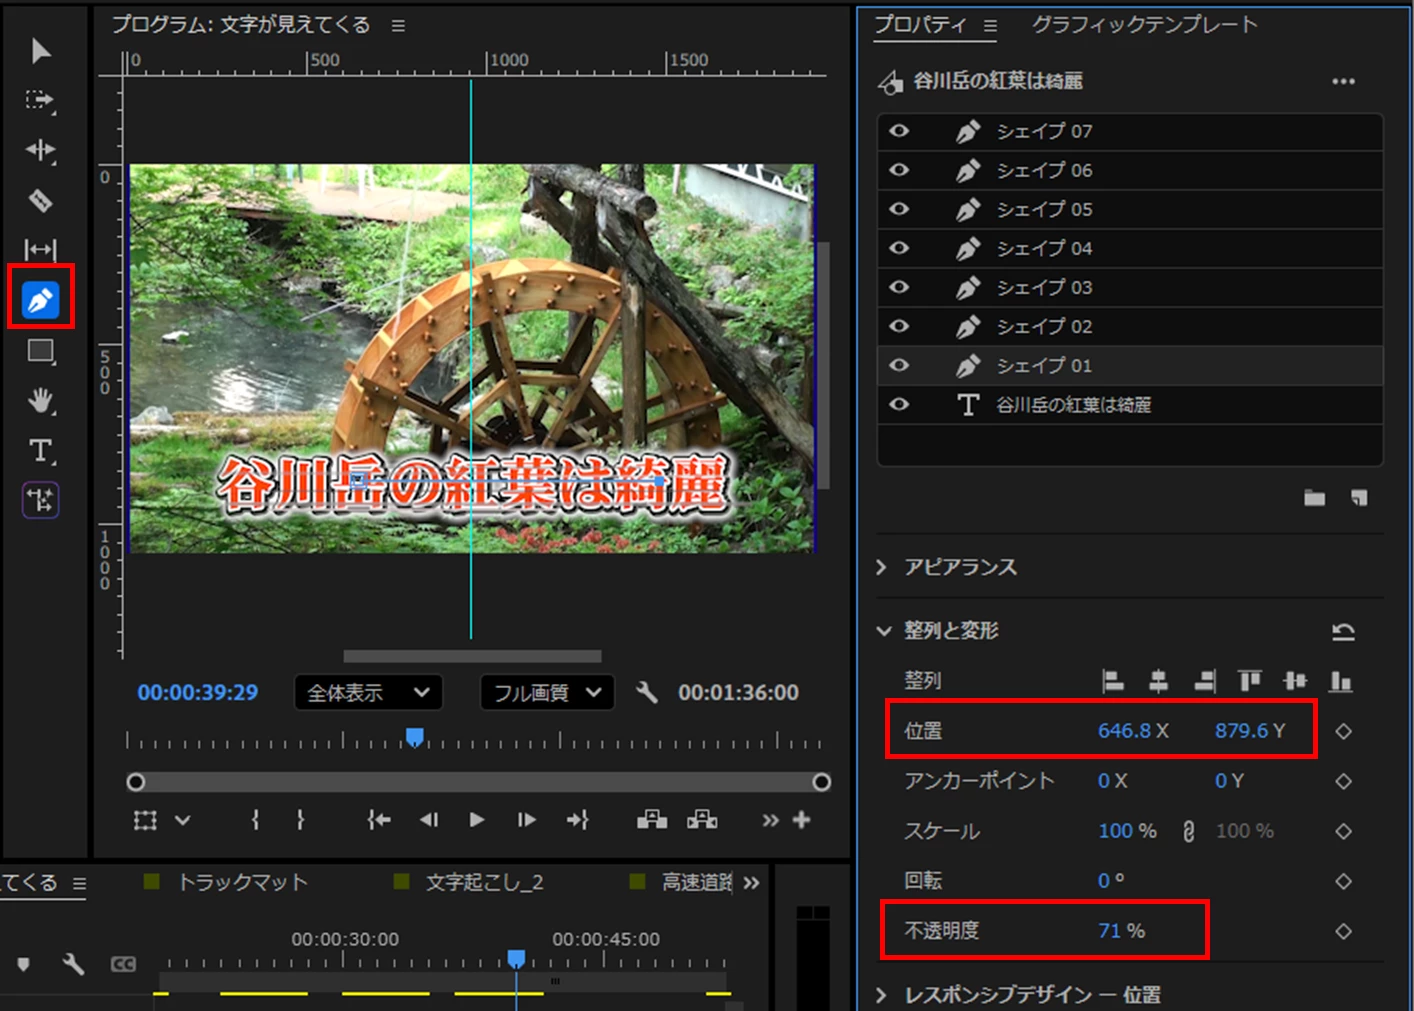The image size is (1414, 1011).
Task: Click the new layer icon
Action: [x=1358, y=498]
